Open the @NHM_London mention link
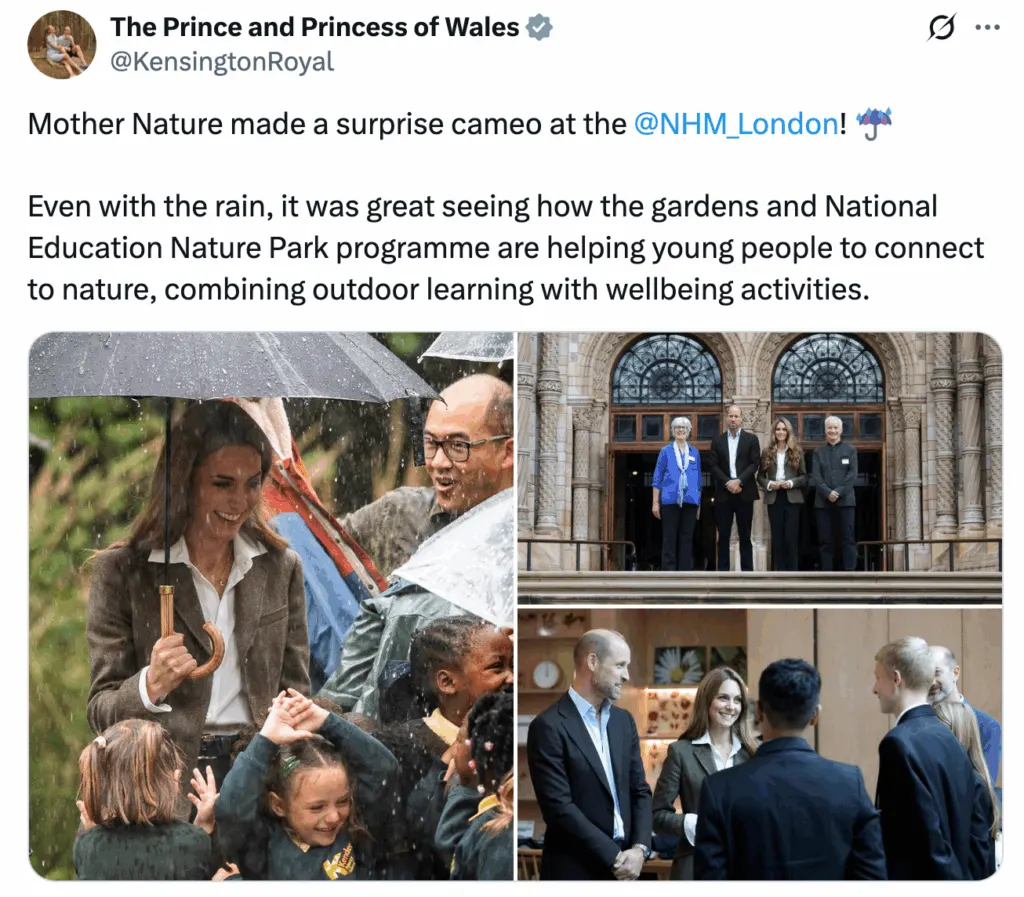Viewport: 1024px width, 897px height. click(x=736, y=124)
